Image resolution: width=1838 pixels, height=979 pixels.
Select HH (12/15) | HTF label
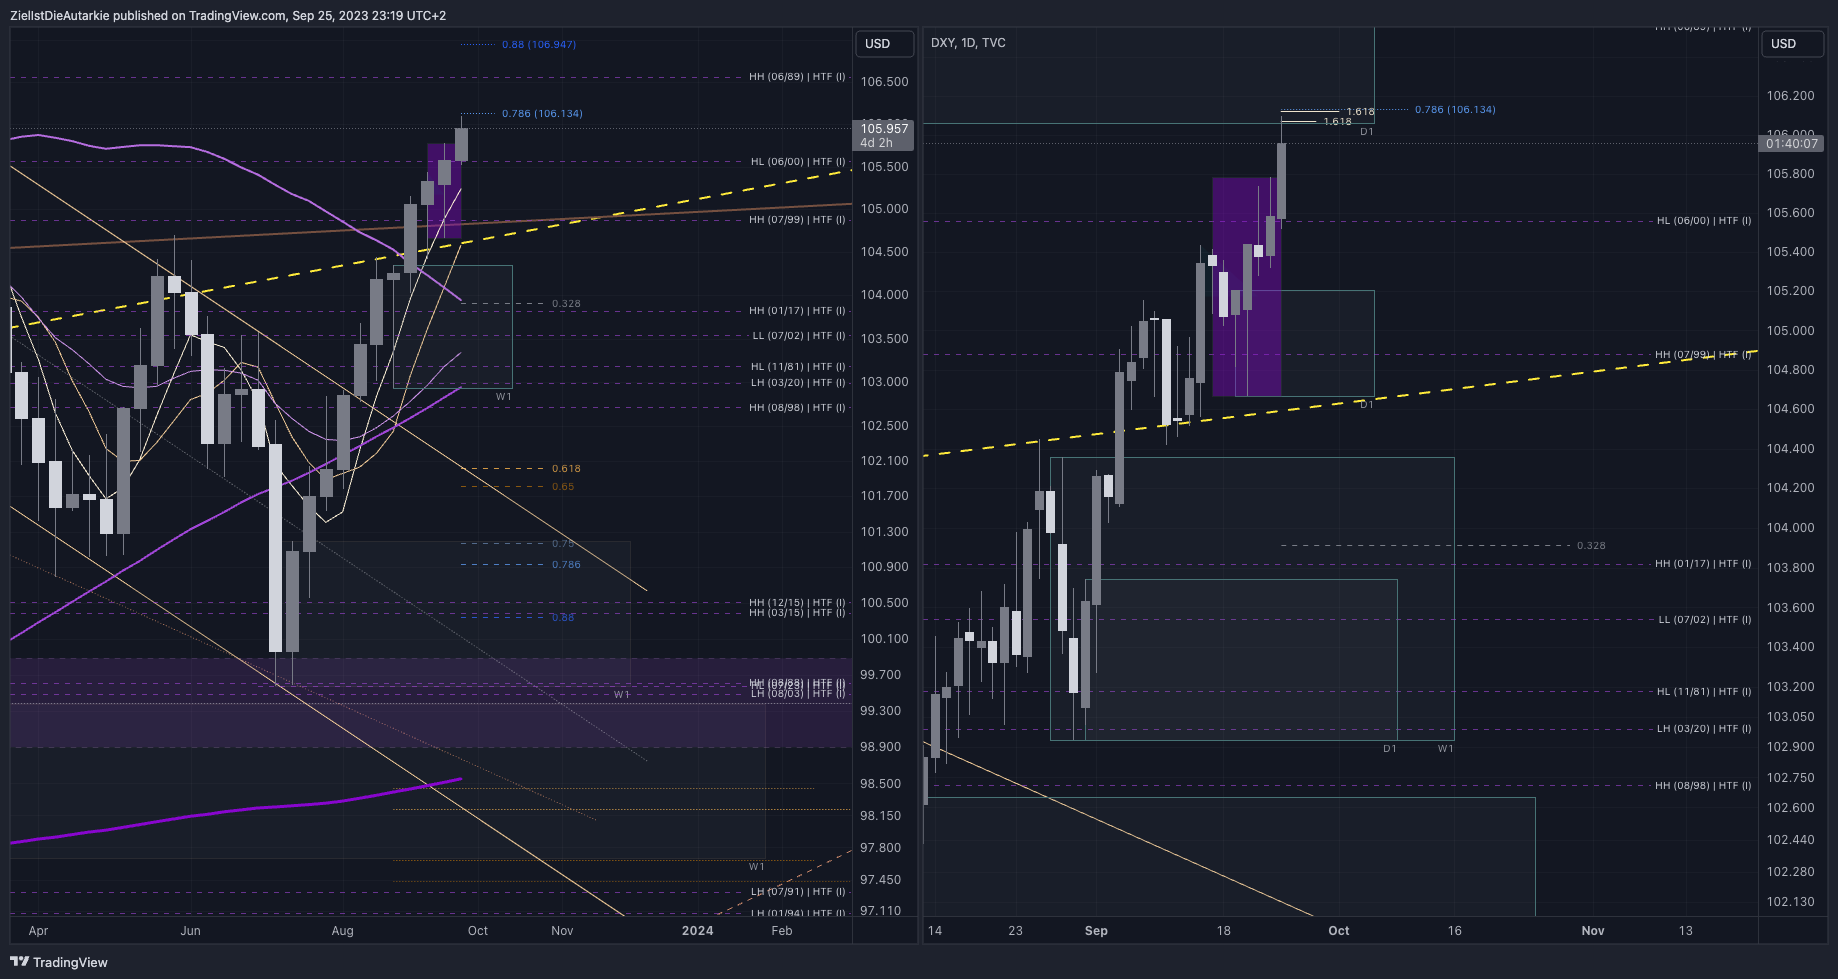click(x=797, y=603)
